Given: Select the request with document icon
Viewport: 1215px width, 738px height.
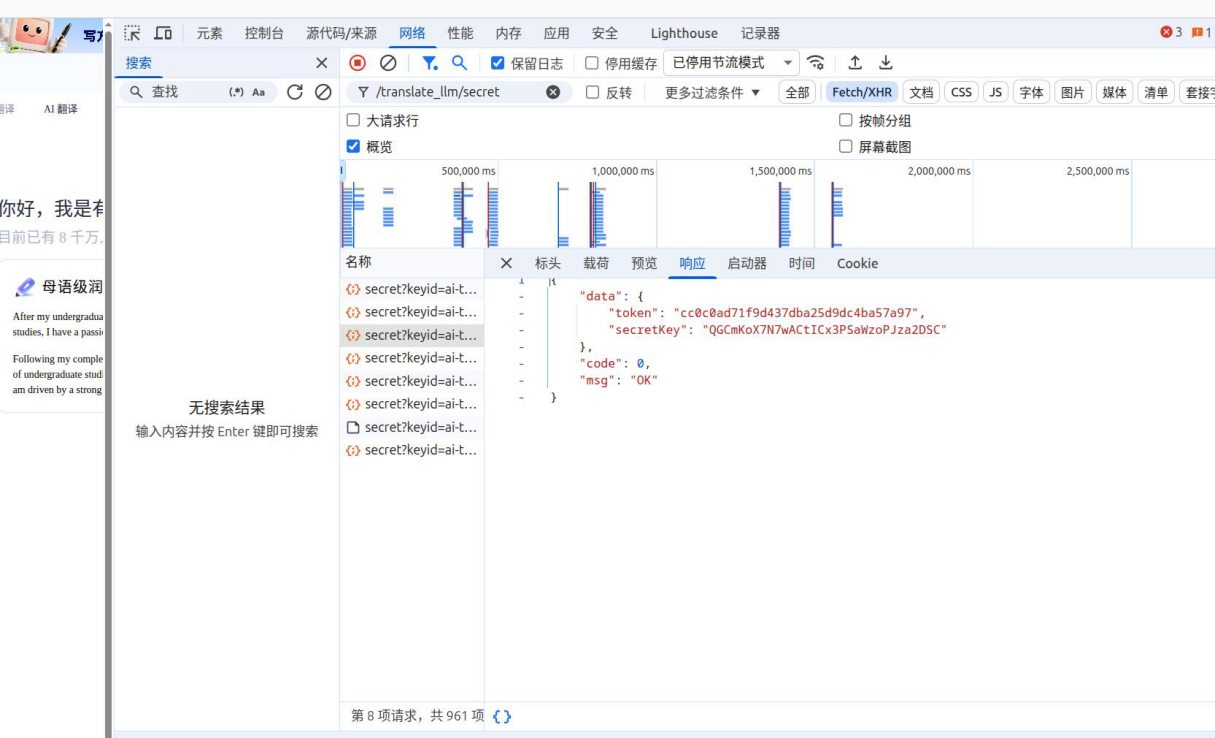Looking at the screenshot, I should 412,427.
